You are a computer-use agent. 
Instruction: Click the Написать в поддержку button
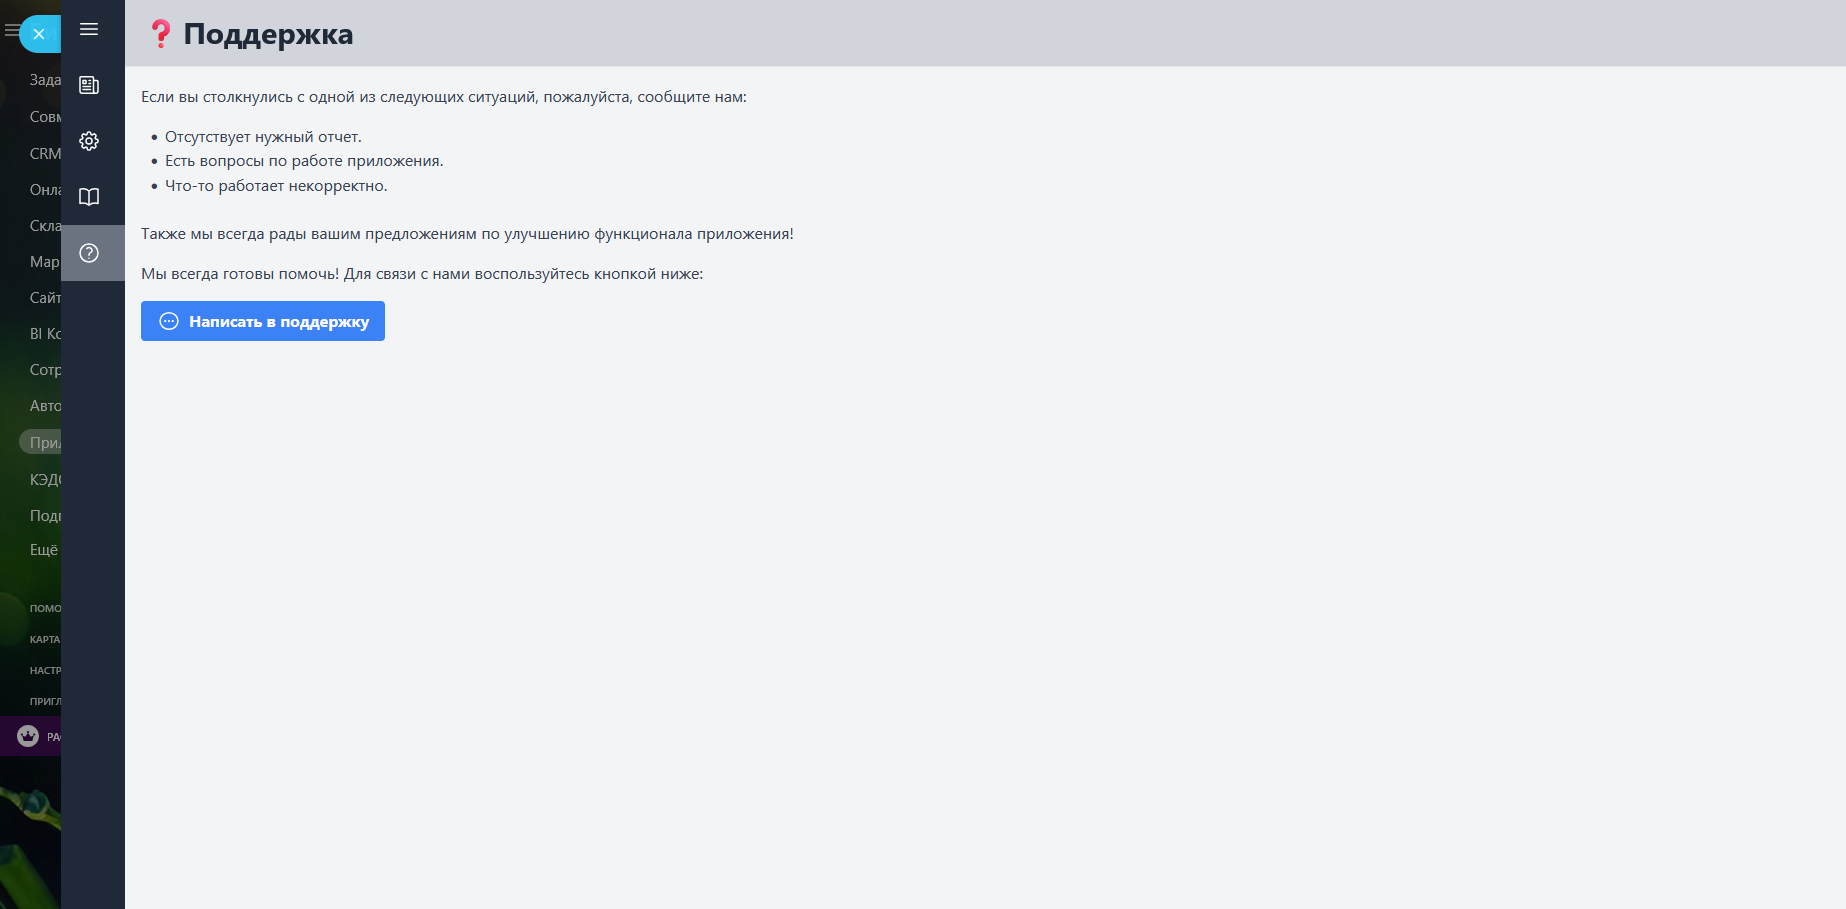[263, 321]
